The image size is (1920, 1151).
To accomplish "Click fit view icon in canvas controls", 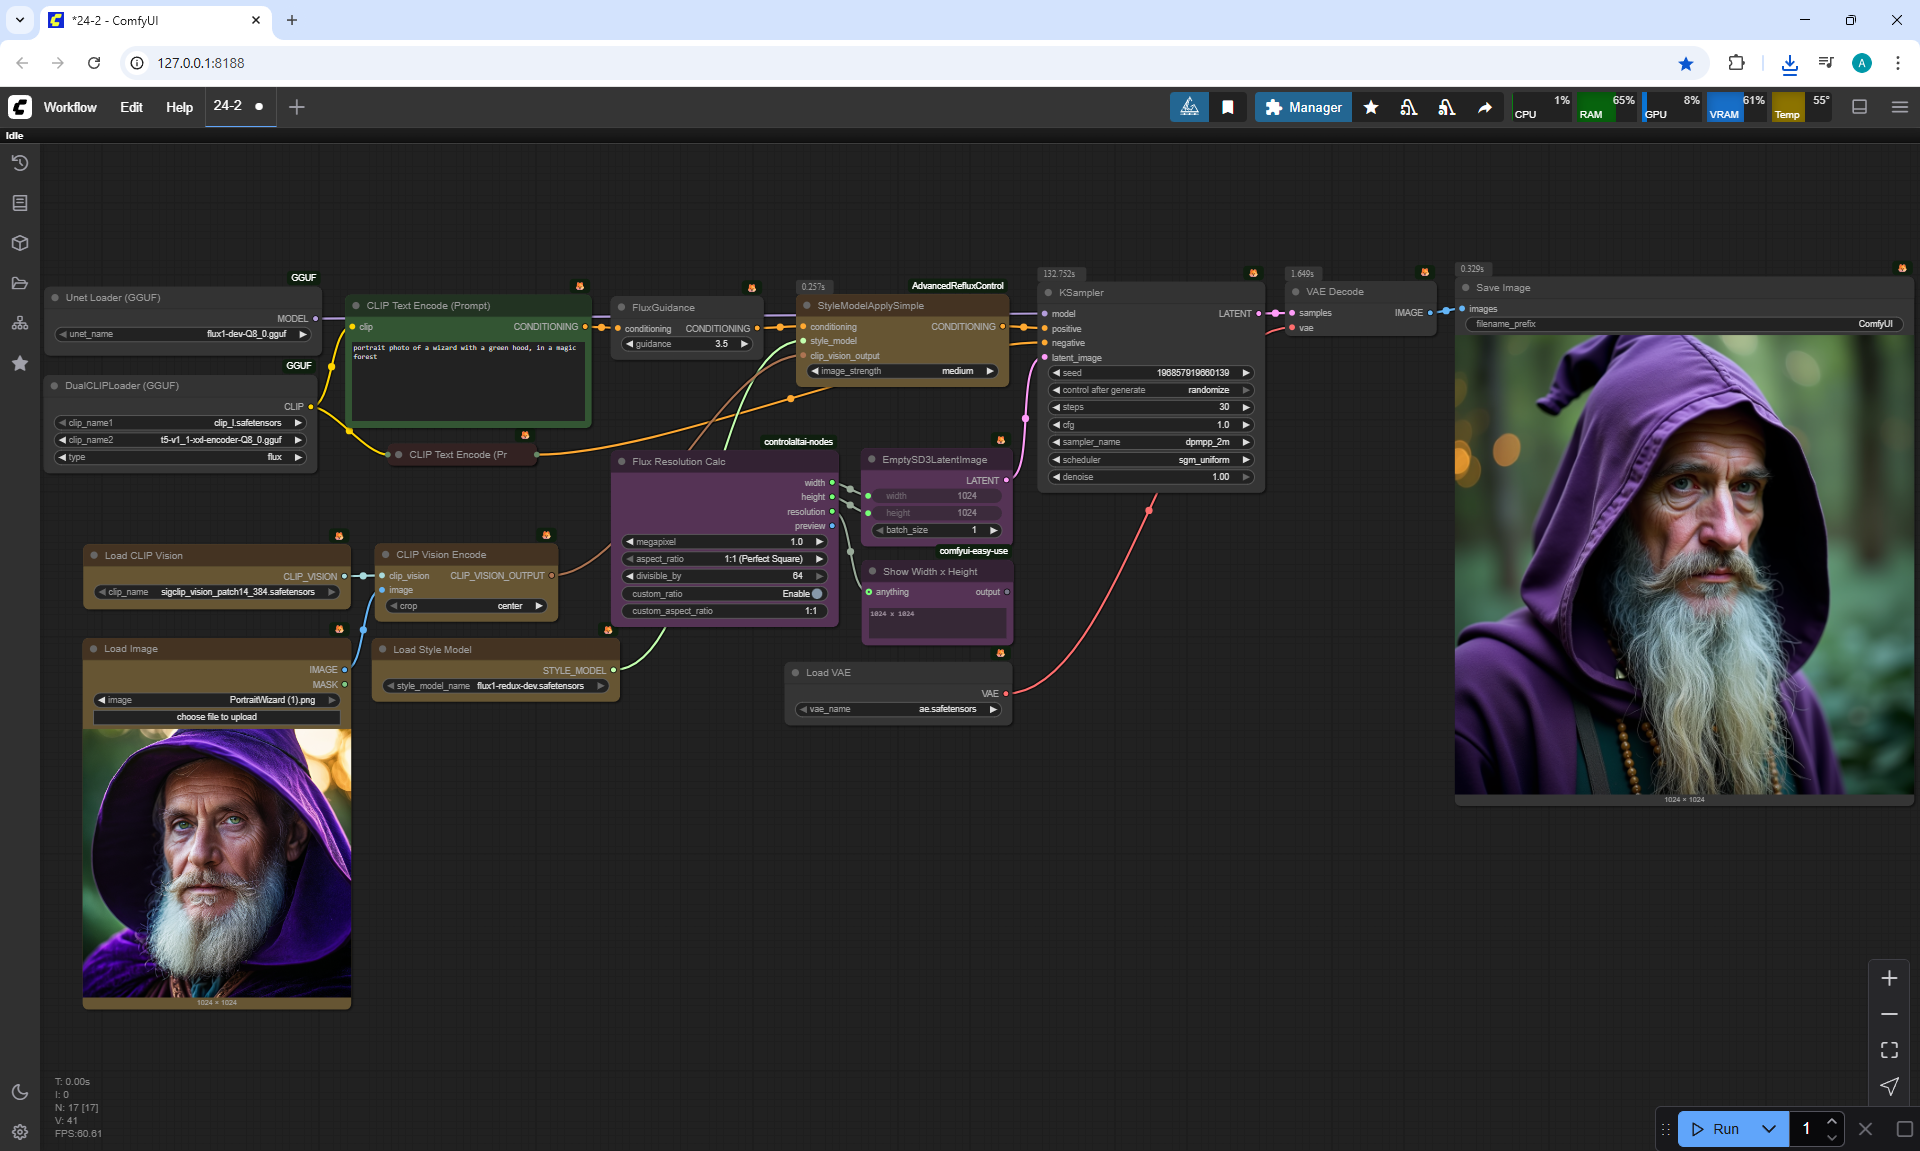I will (1889, 1050).
